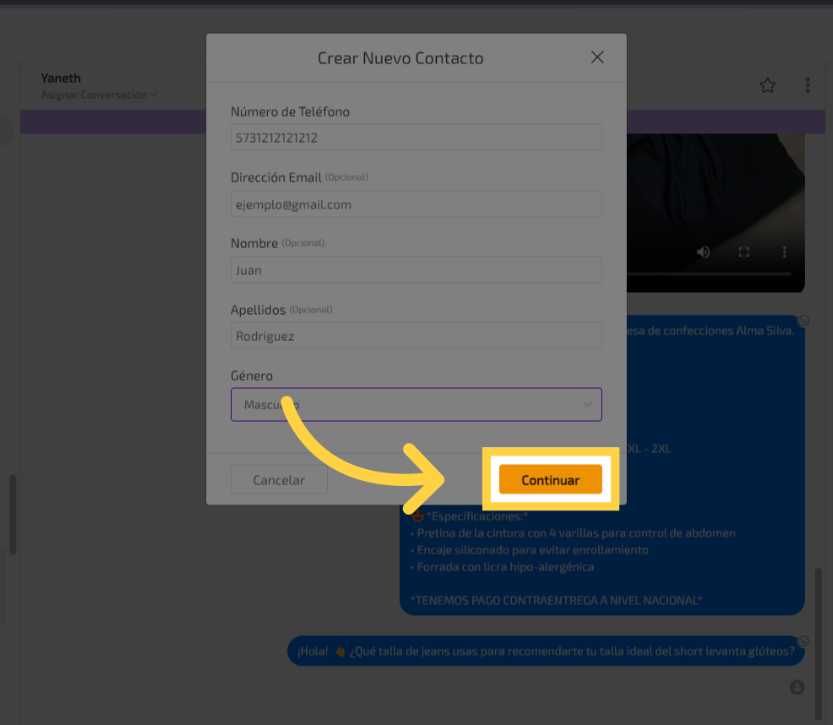The width and height of the screenshot is (833, 725).
Task: Close the Crear Nuevo Contacto dialog
Action: pos(597,57)
